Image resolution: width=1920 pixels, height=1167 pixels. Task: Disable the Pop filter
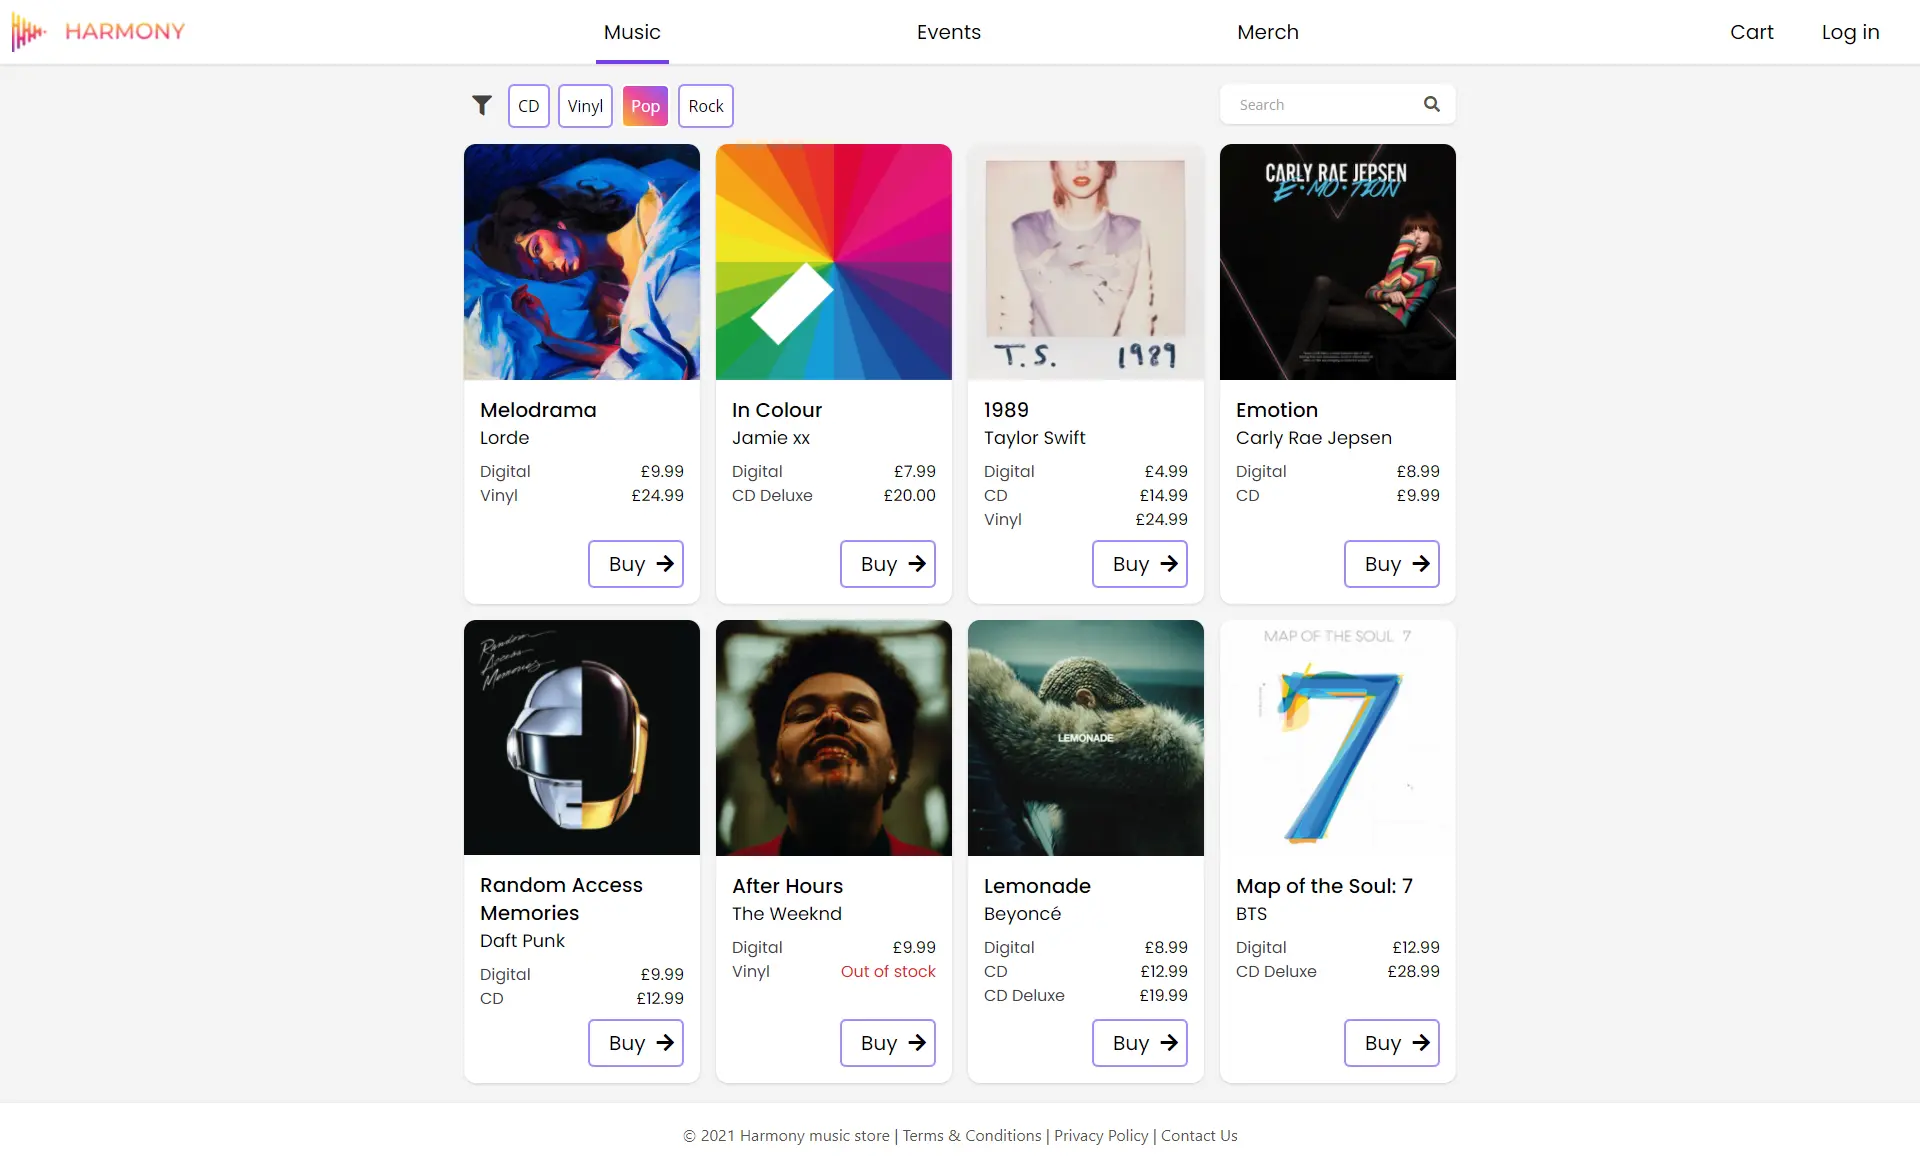645,105
